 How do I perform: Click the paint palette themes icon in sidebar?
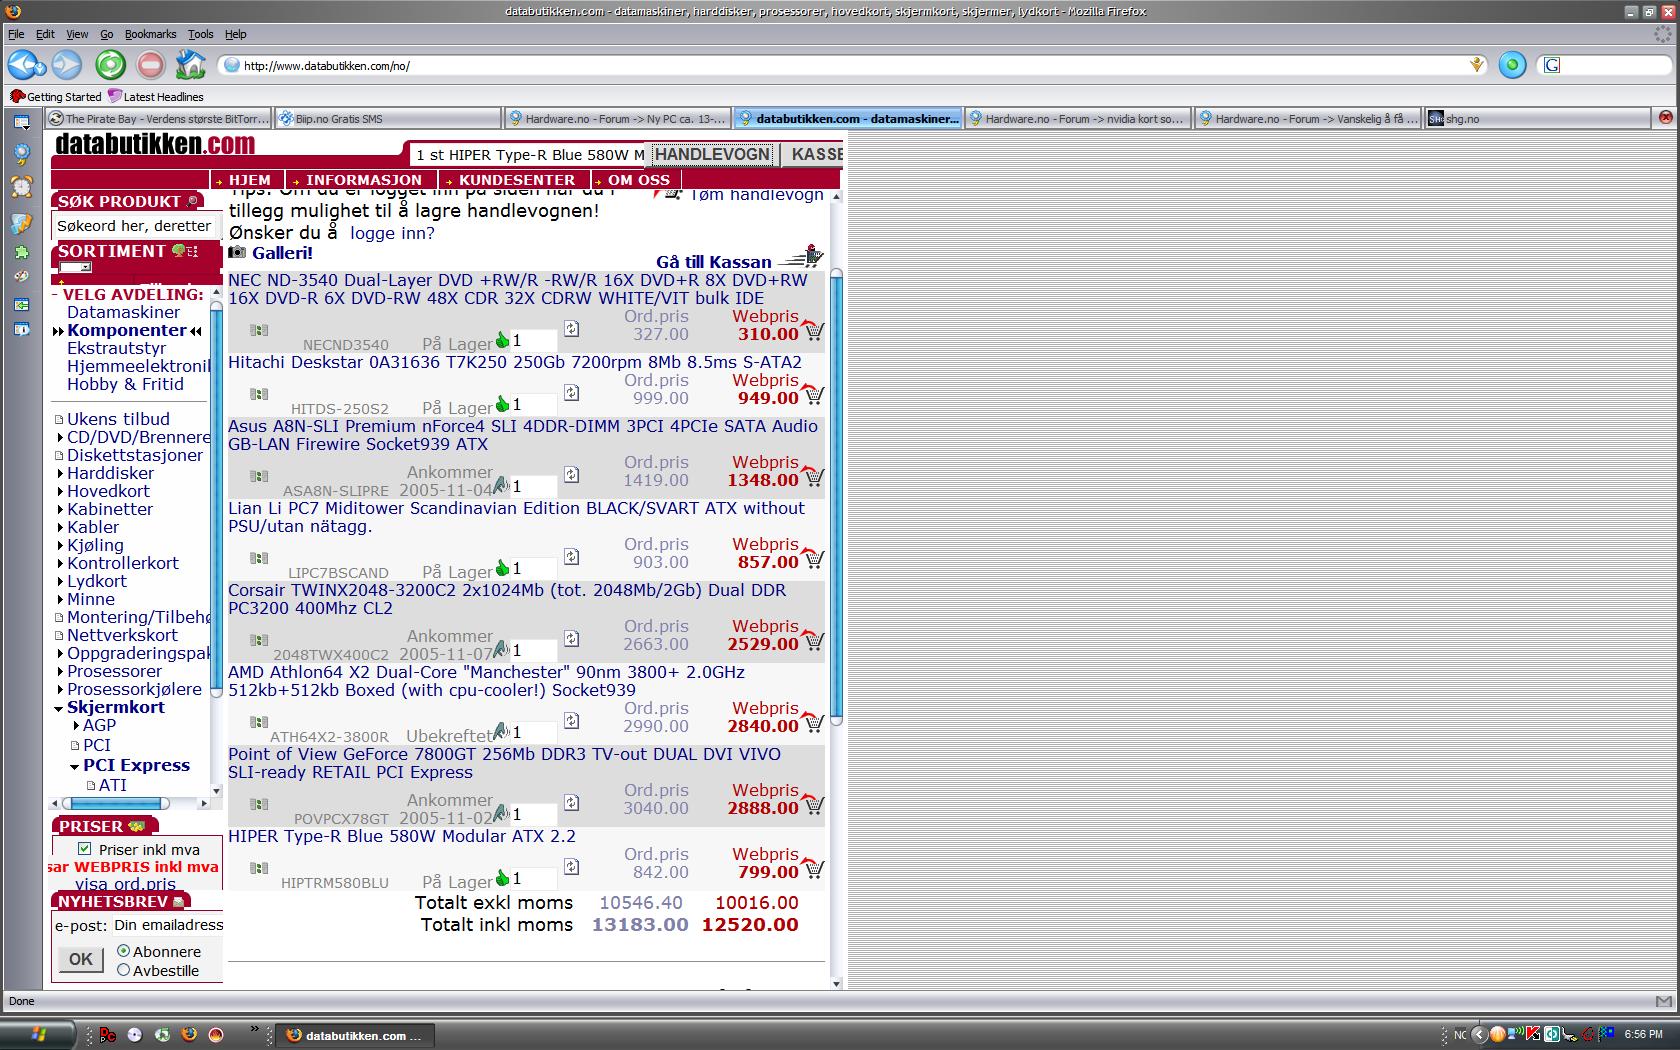pos(21,277)
